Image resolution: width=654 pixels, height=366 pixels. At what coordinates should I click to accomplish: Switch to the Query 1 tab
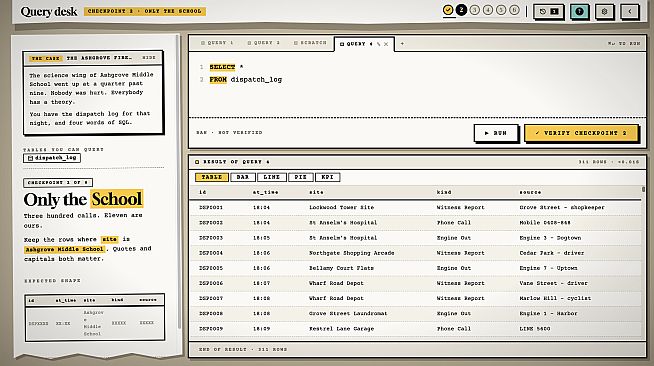point(217,43)
